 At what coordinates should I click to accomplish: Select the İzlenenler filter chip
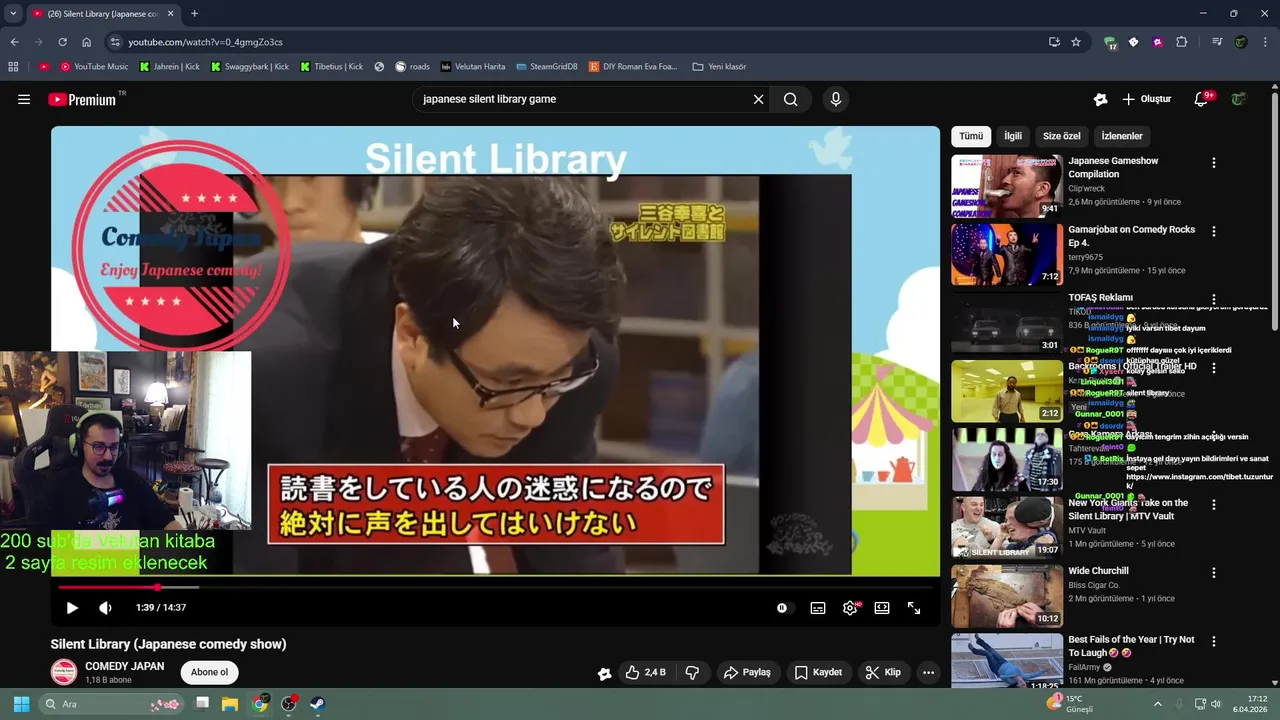(1122, 136)
